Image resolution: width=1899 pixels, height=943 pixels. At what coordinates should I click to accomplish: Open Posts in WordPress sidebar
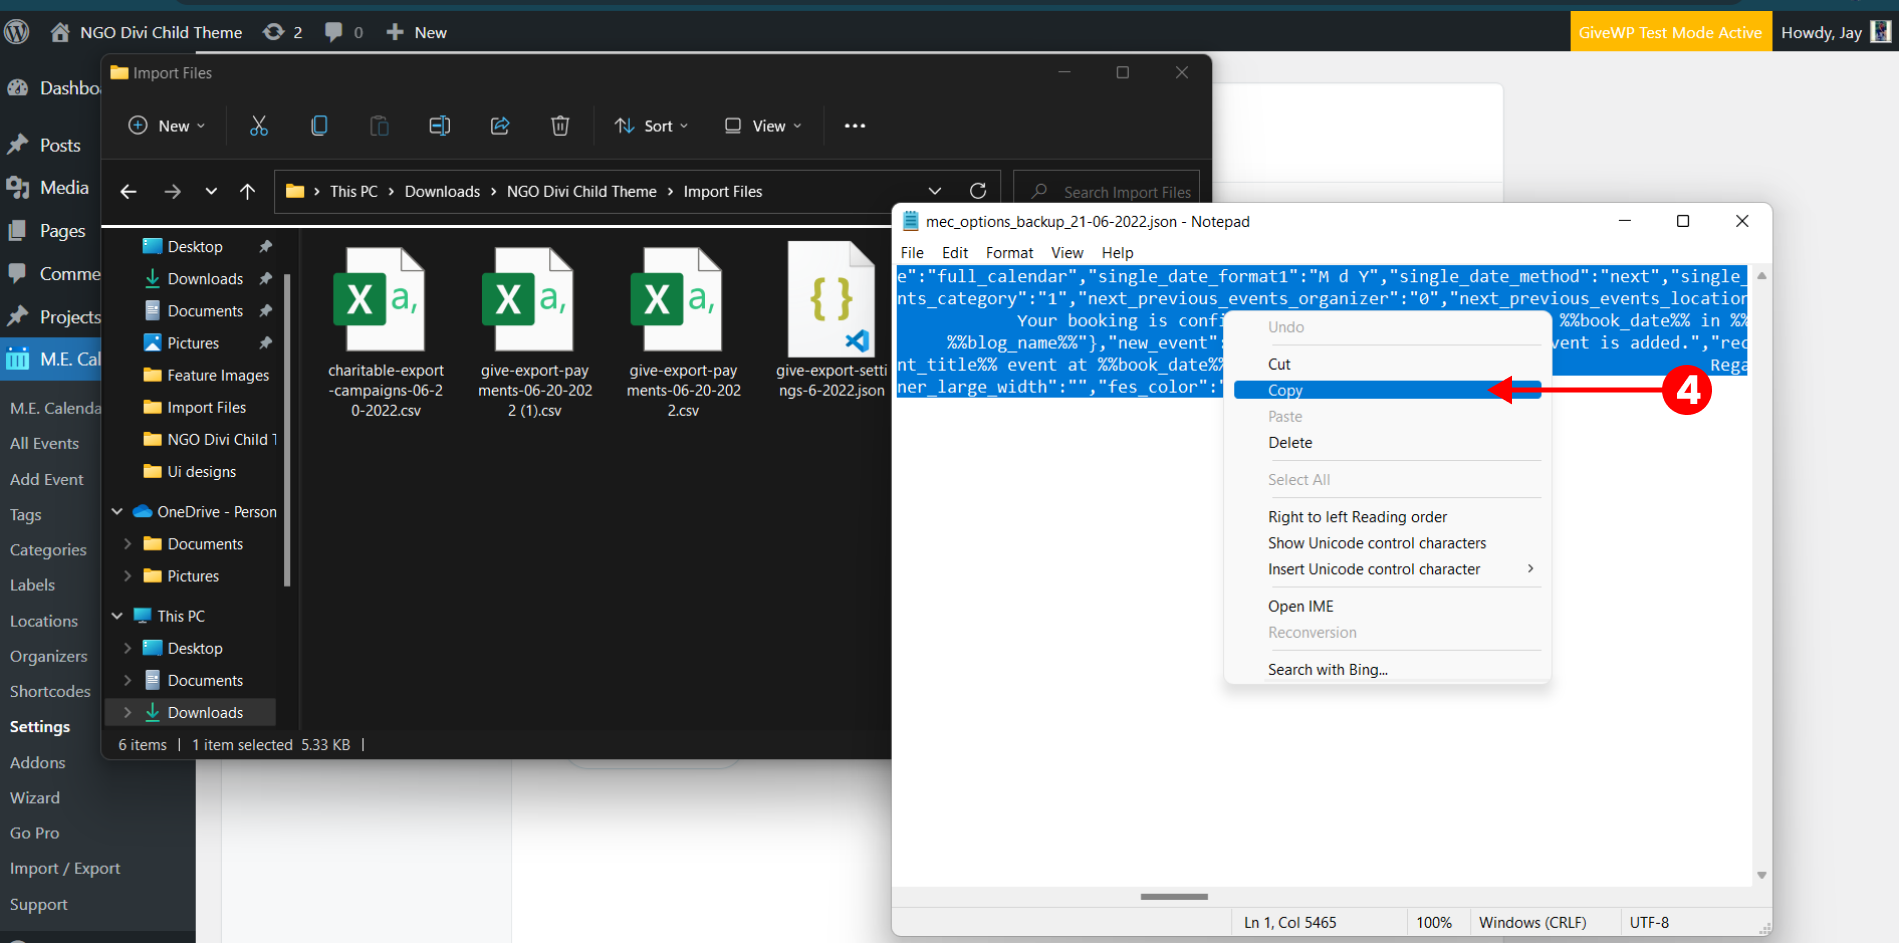tap(59, 145)
